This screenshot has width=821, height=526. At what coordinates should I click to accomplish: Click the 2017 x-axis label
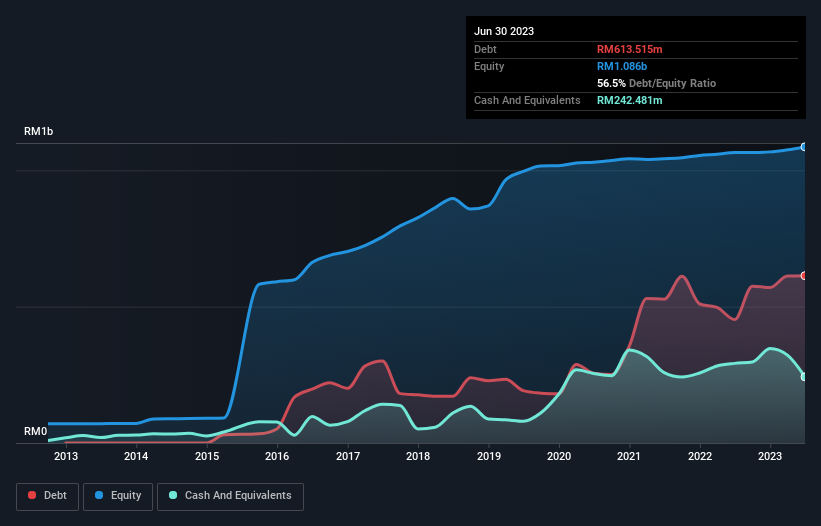coord(348,456)
